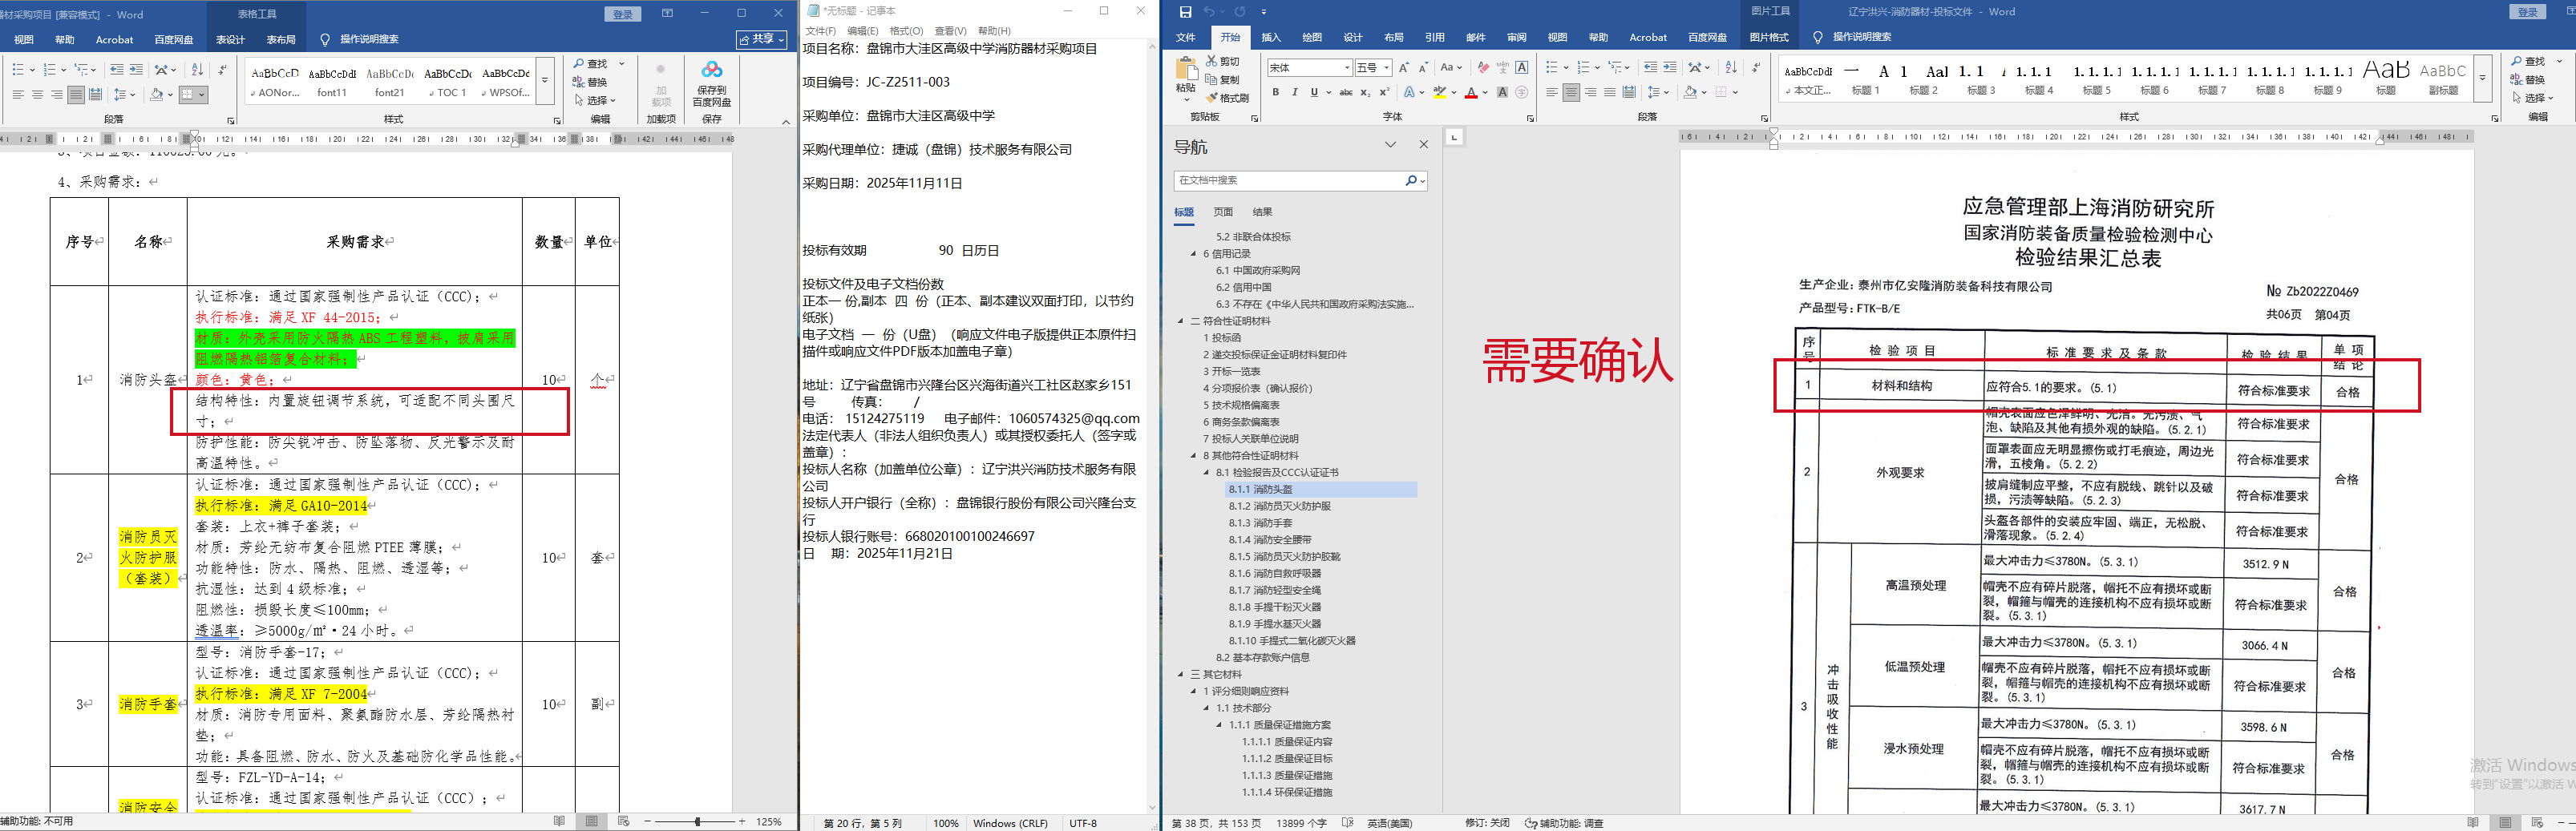Open the search options dropdown in the navigation pane
2576x831 pixels.
(x=1423, y=181)
